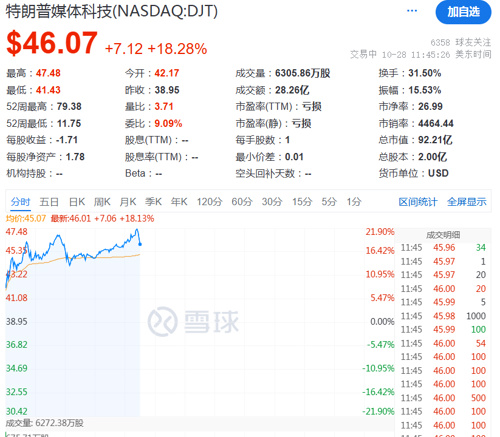Image resolution: width=500 pixels, height=437 pixels.
Task: Select the 日K candlestick tab
Action: point(77,202)
